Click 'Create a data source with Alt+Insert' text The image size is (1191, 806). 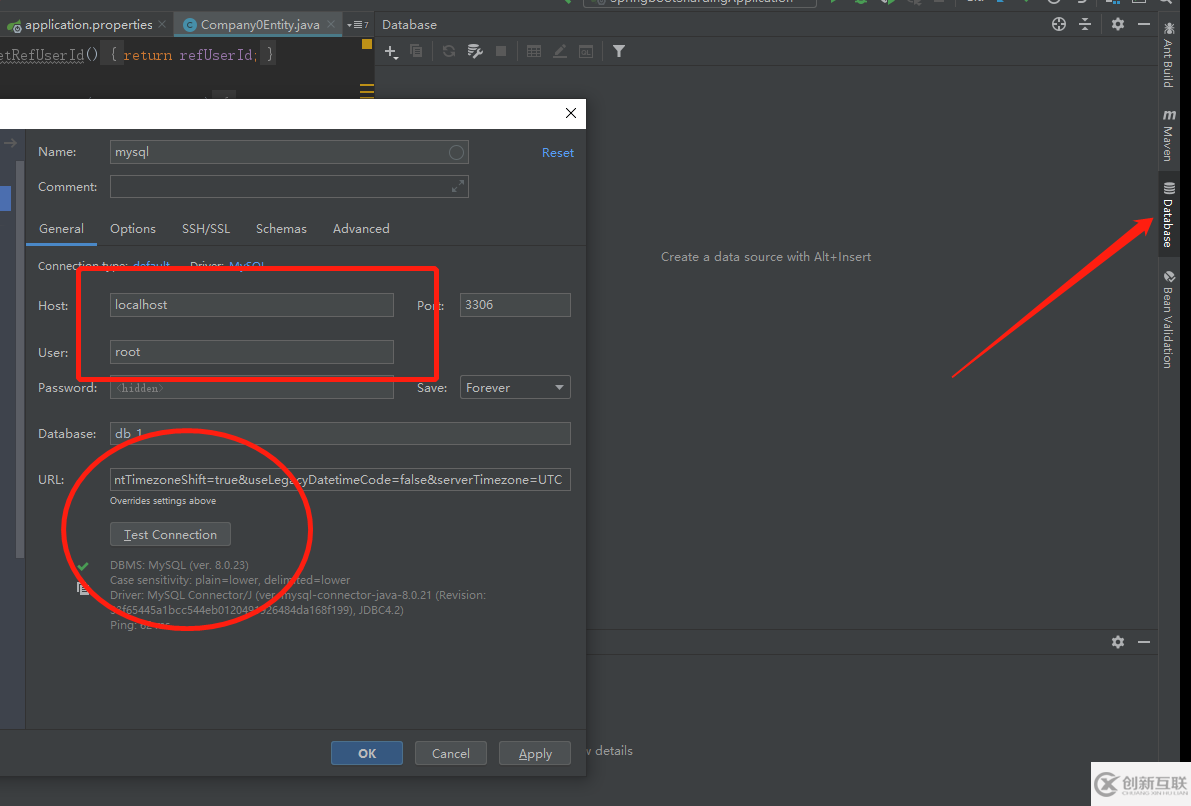click(x=766, y=257)
